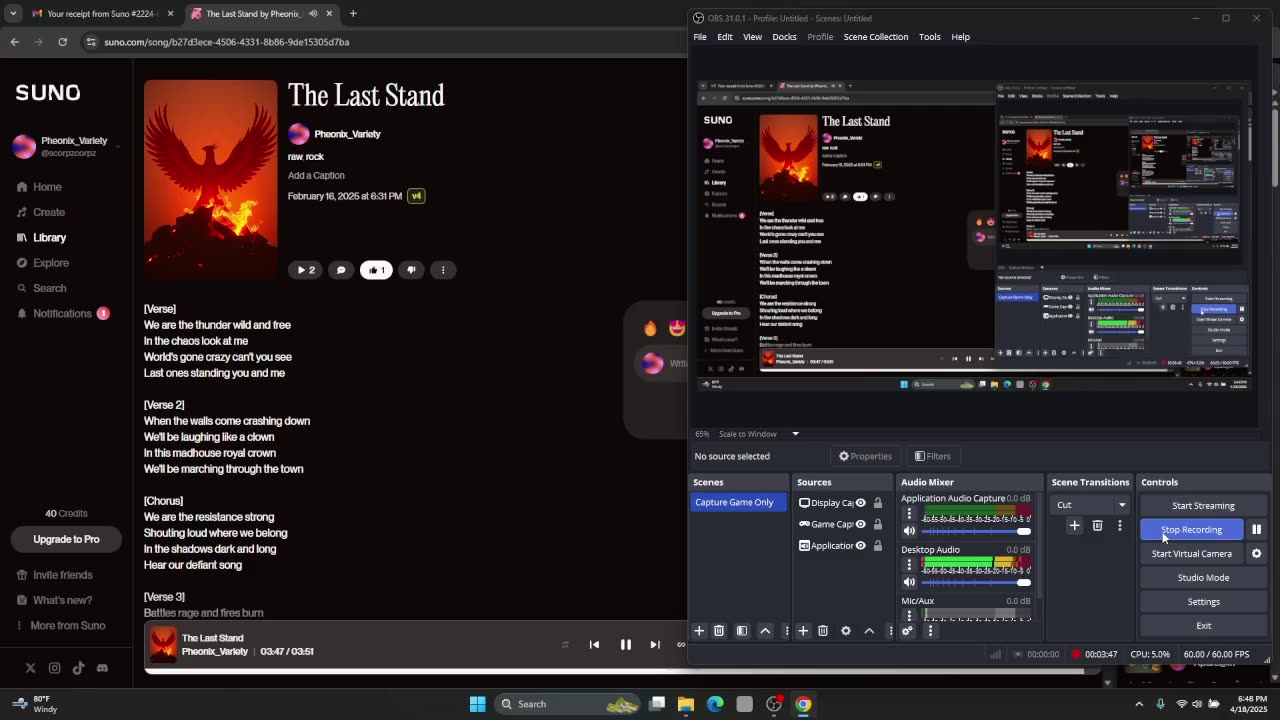Add a new source in Sources panel
The width and height of the screenshot is (1280, 720).
(x=803, y=631)
